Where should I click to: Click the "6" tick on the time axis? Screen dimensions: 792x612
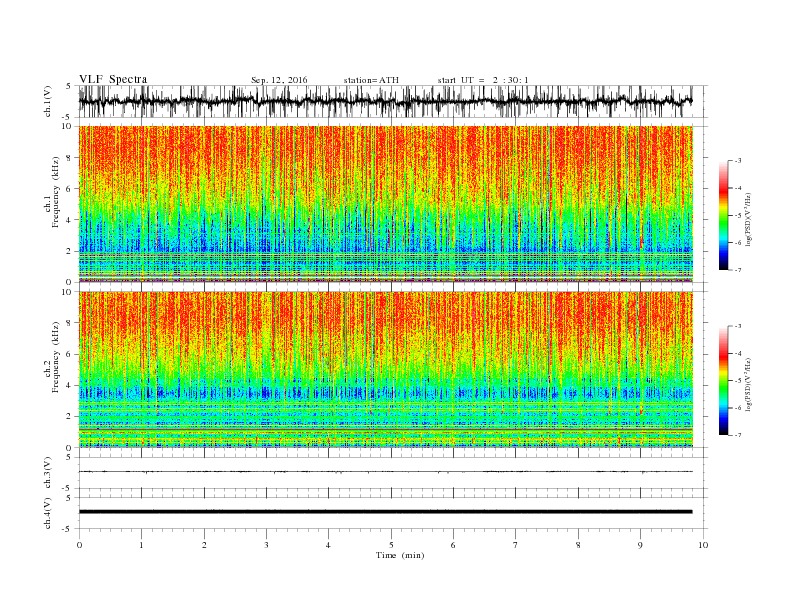click(453, 545)
